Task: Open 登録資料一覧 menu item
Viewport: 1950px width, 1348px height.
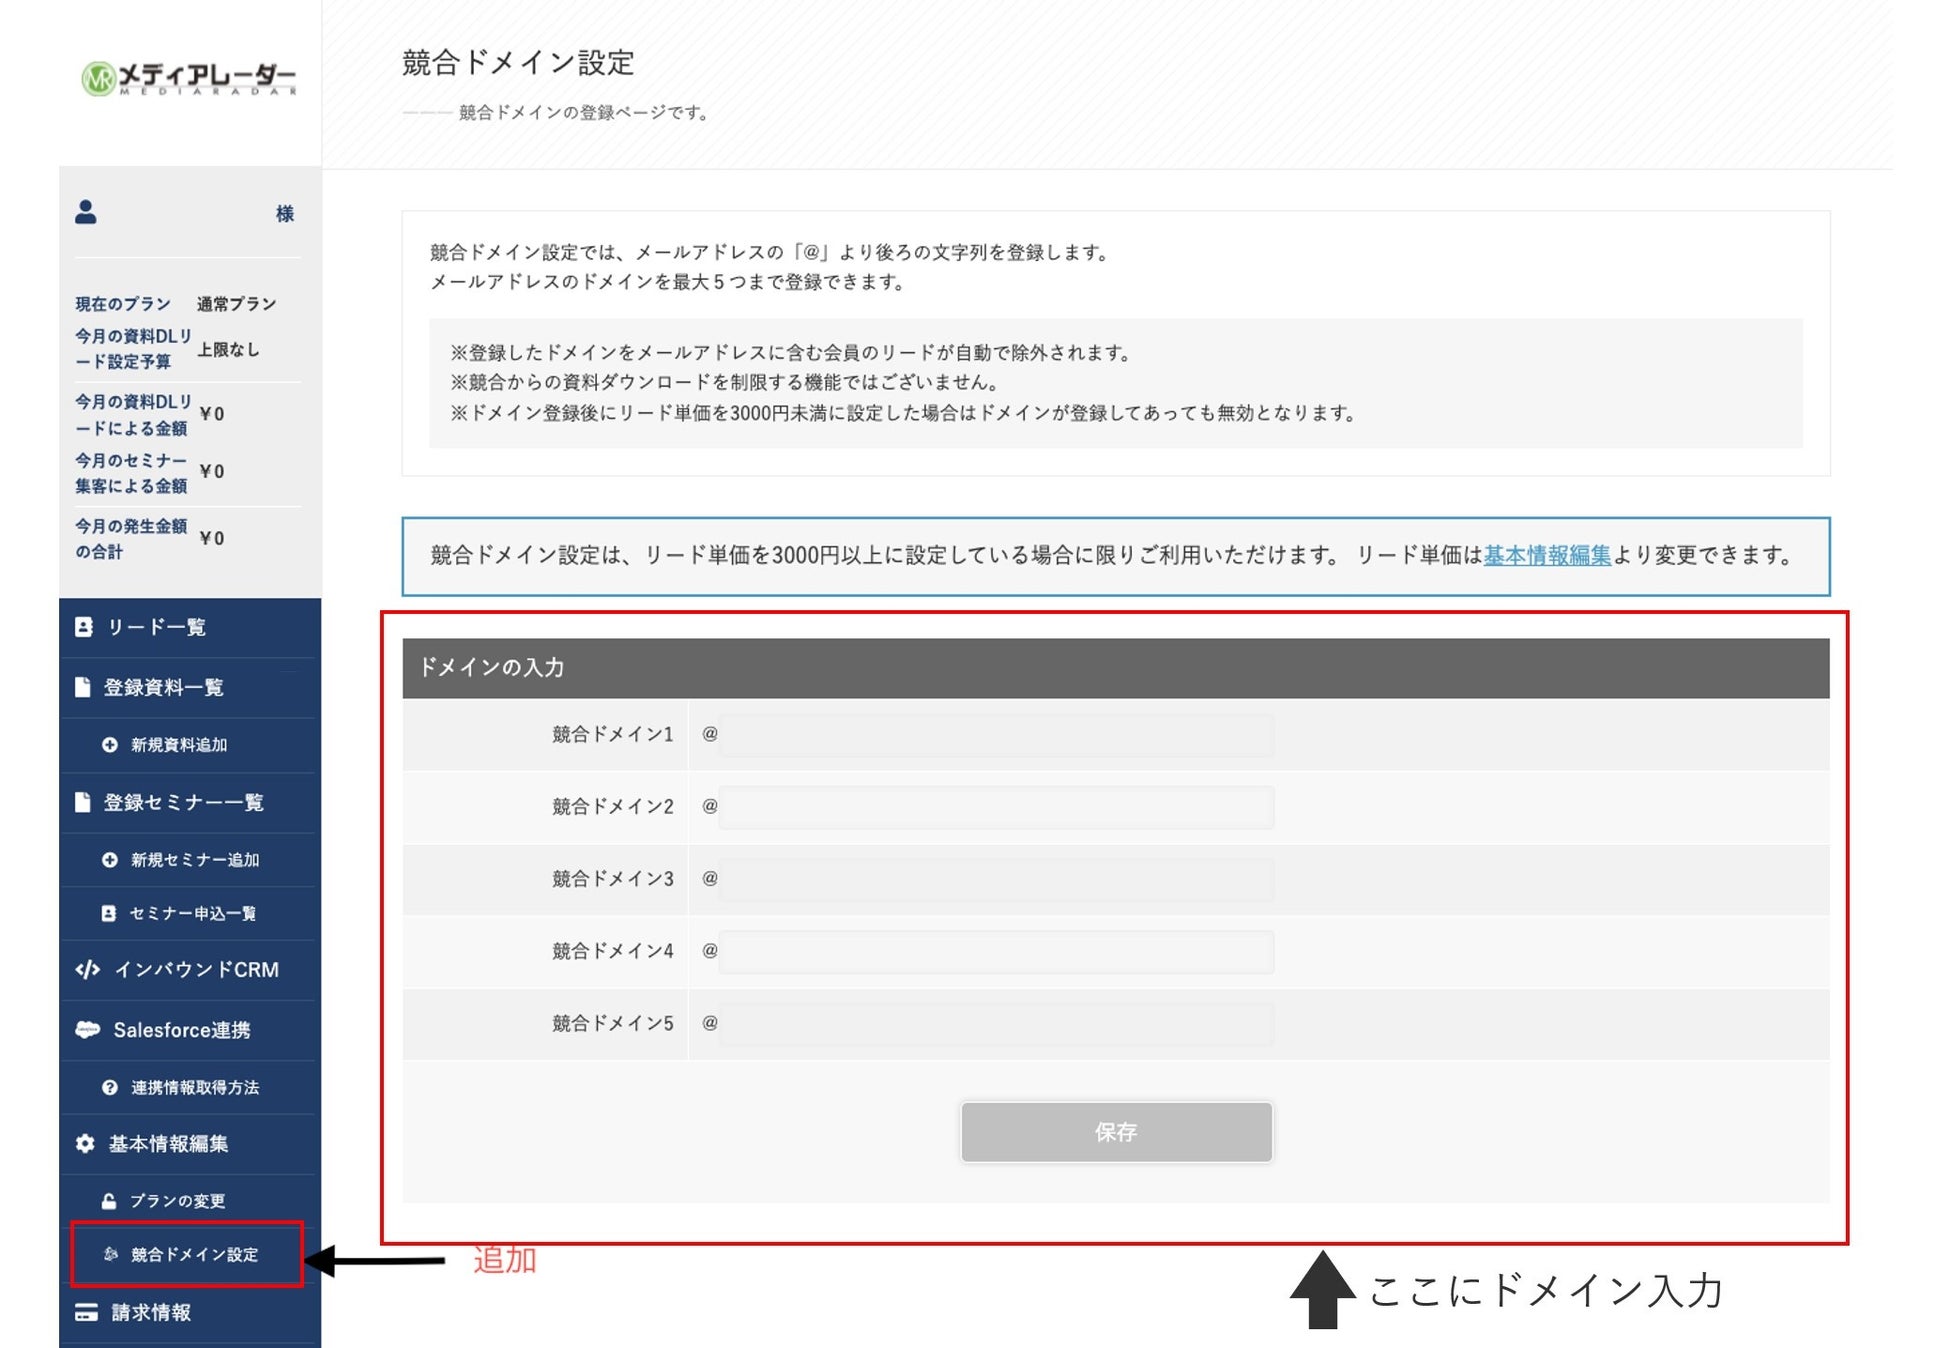Action: 163,688
